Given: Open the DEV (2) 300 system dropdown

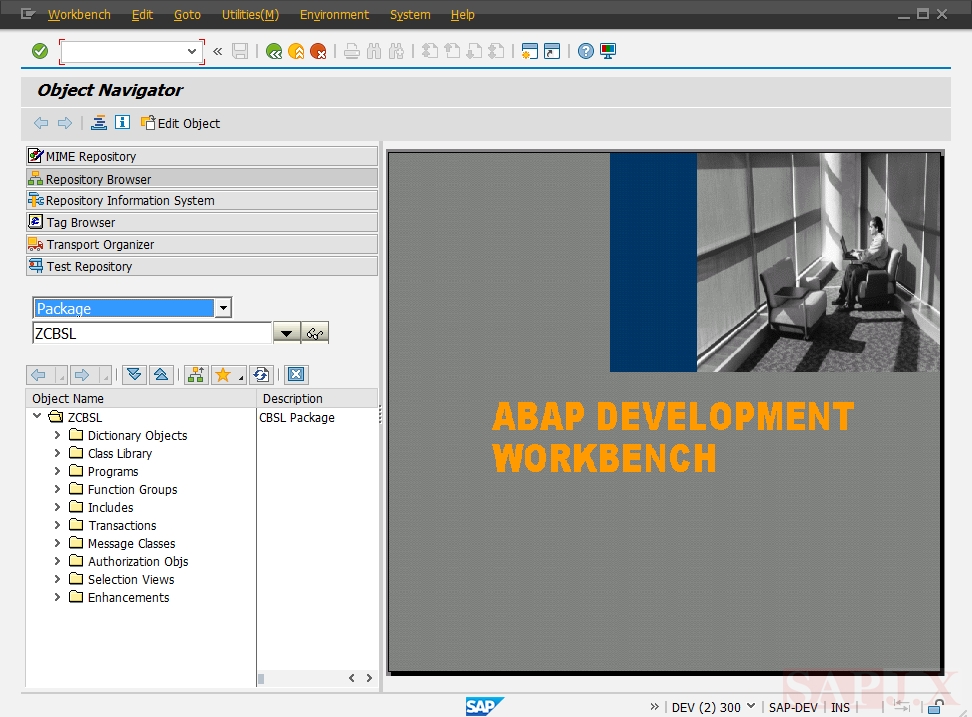Looking at the screenshot, I should point(751,706).
